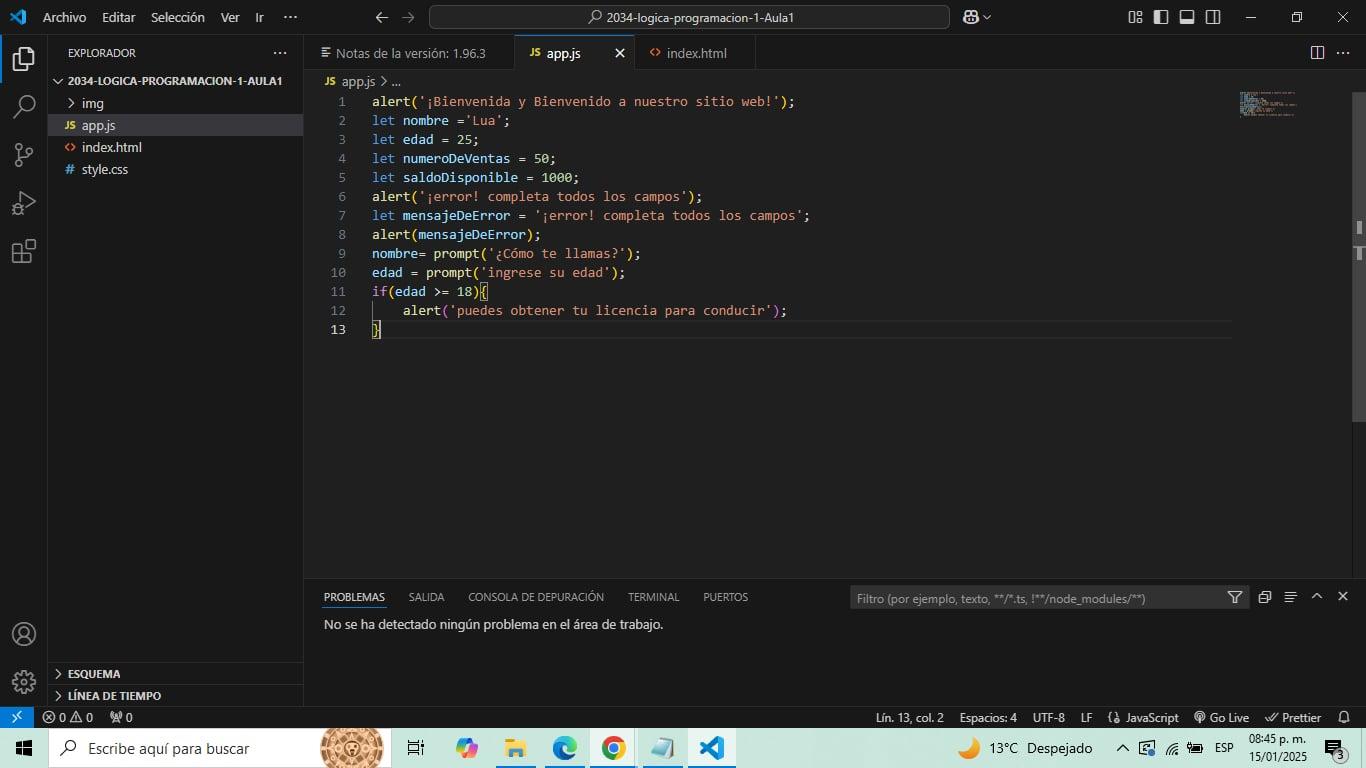The width and height of the screenshot is (1366, 768).
Task: Maximize the panel with the chevron up
Action: coord(1317,596)
